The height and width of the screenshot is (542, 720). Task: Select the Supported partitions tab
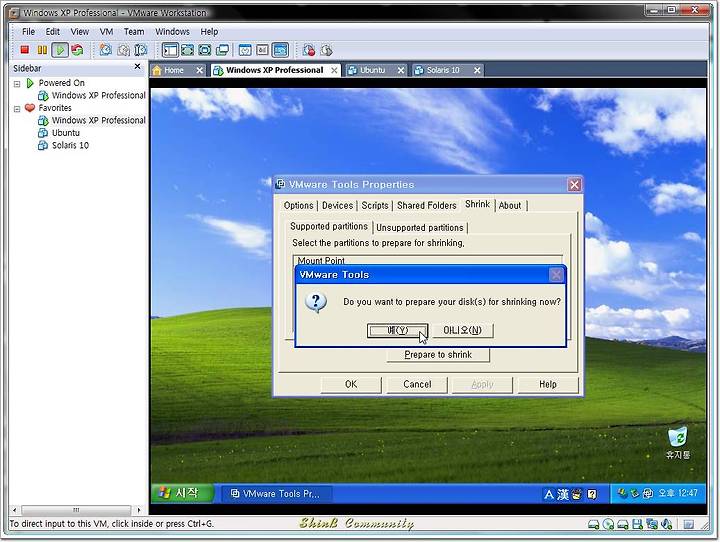pyautogui.click(x=329, y=226)
